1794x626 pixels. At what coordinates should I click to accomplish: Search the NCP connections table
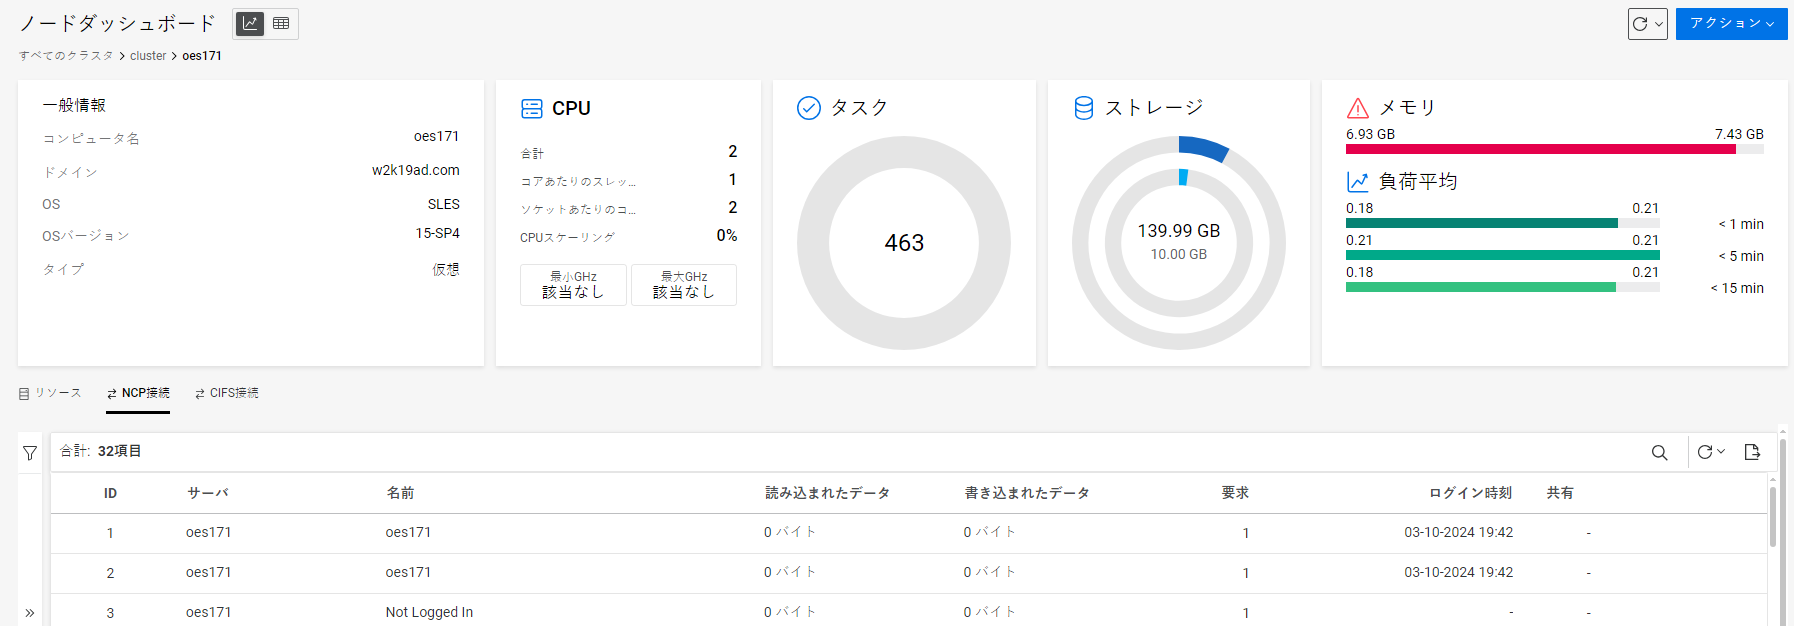(x=1659, y=453)
